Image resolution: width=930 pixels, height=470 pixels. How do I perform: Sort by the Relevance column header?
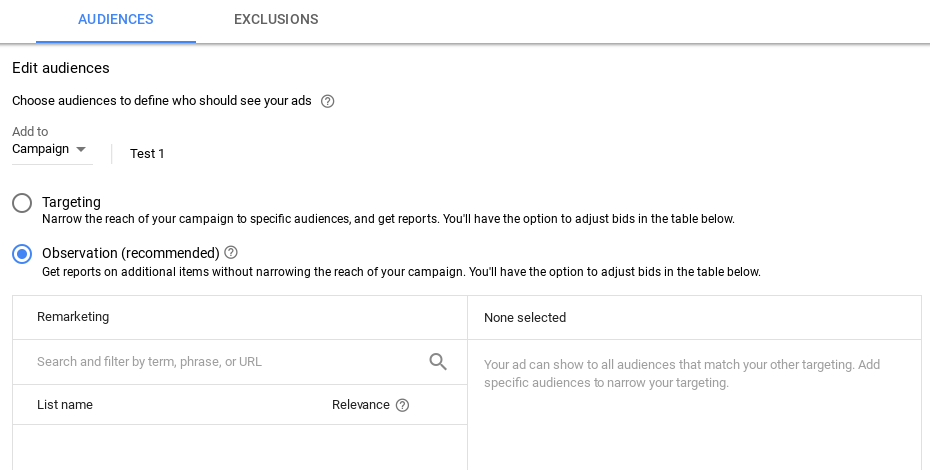coord(361,405)
